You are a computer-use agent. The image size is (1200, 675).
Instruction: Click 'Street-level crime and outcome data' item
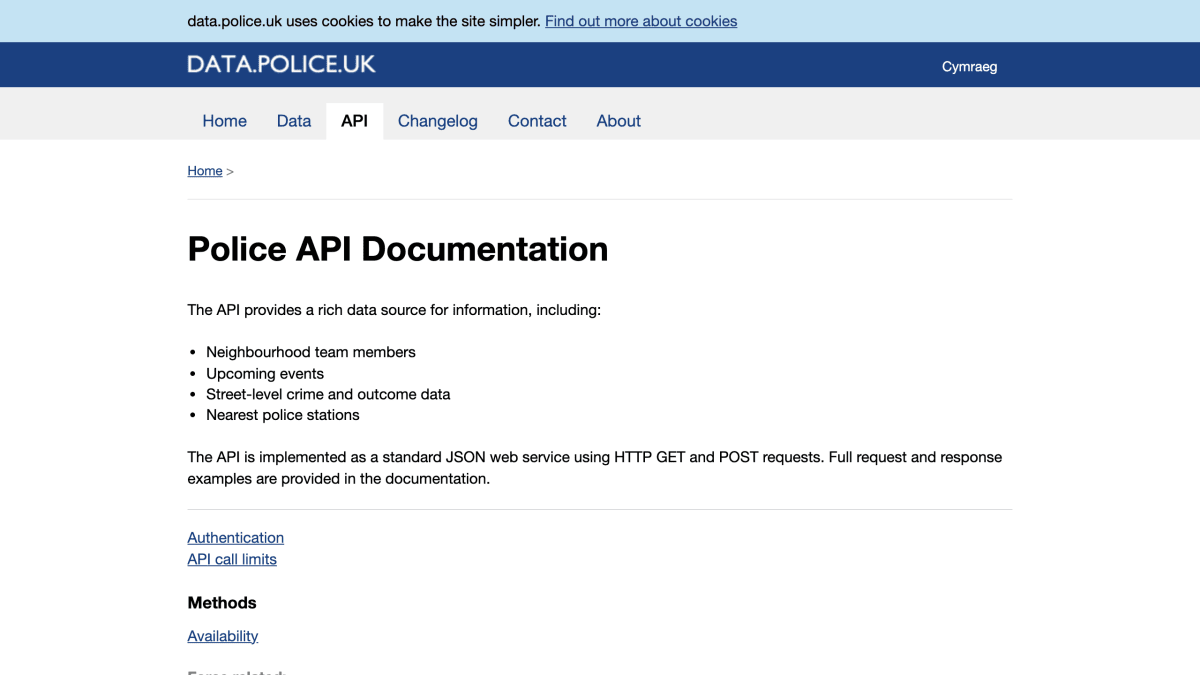[x=328, y=394]
